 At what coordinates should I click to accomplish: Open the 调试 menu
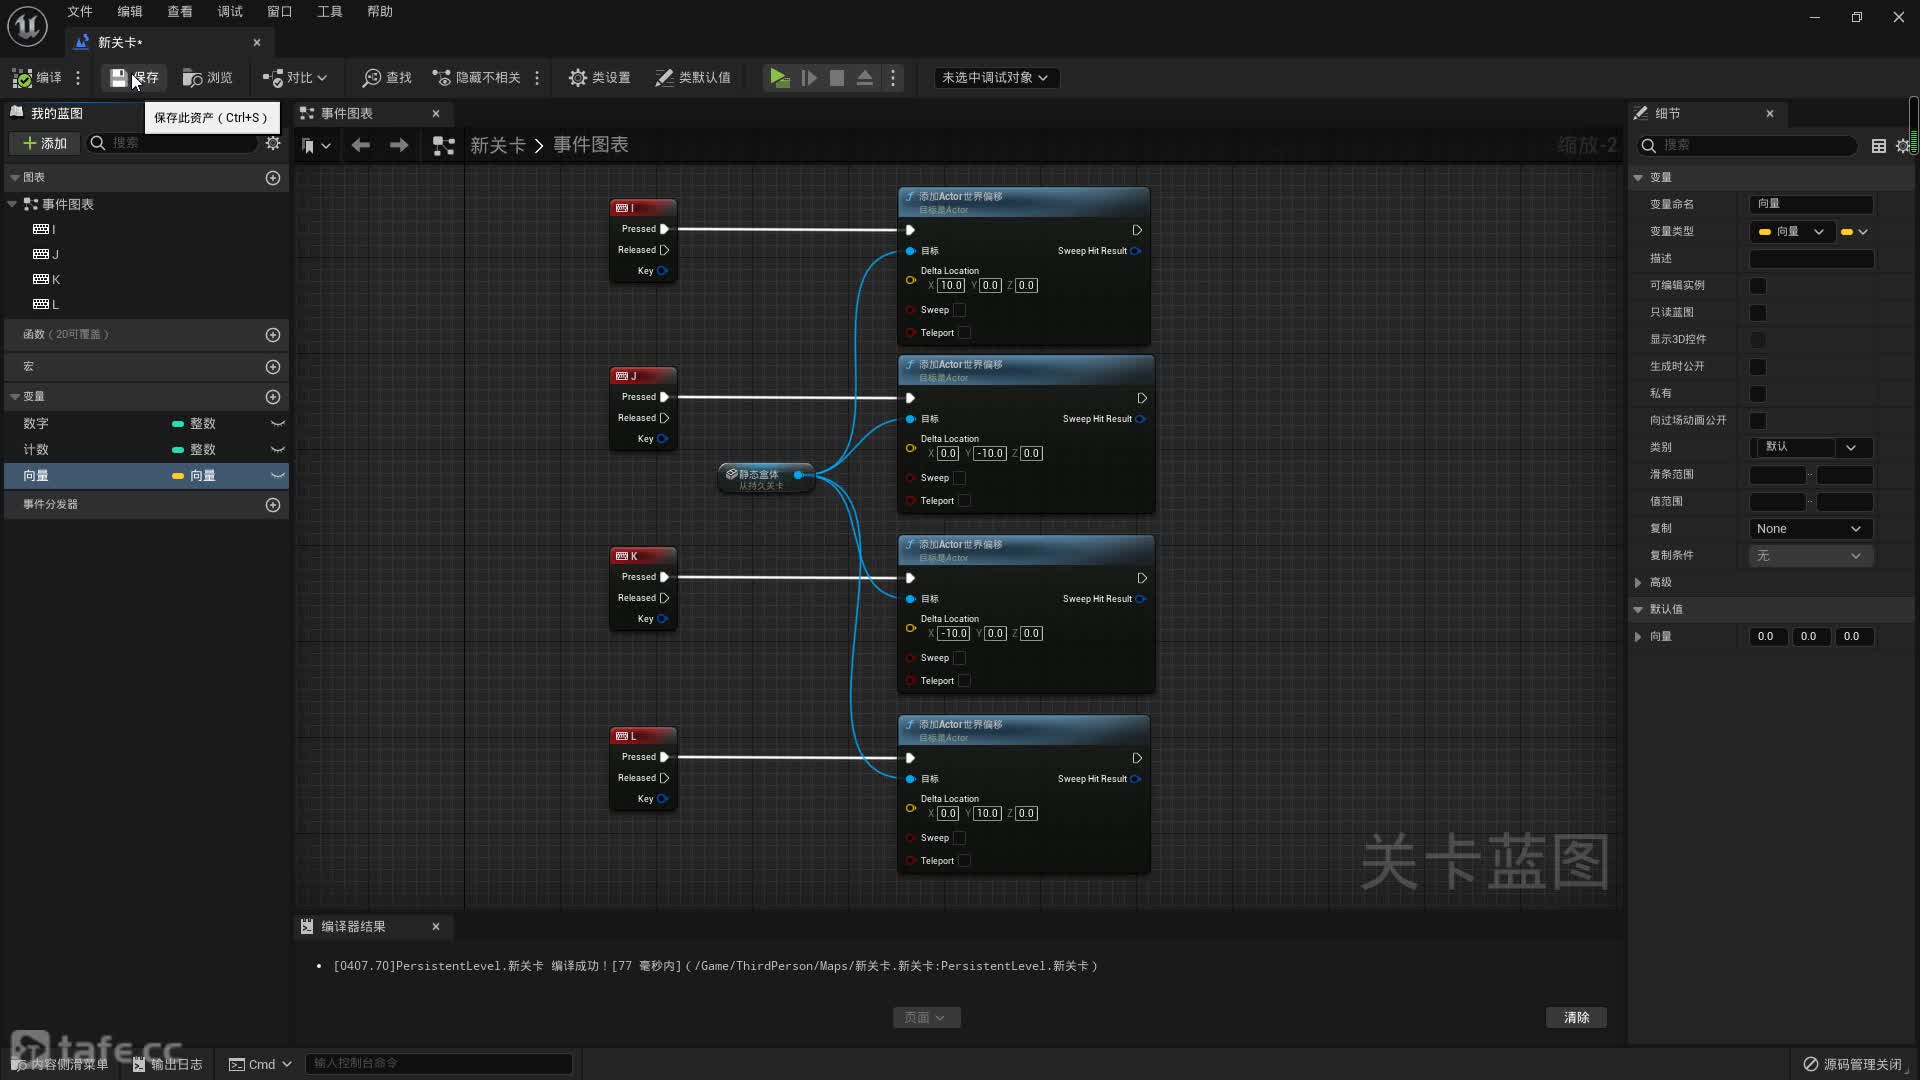(x=230, y=12)
